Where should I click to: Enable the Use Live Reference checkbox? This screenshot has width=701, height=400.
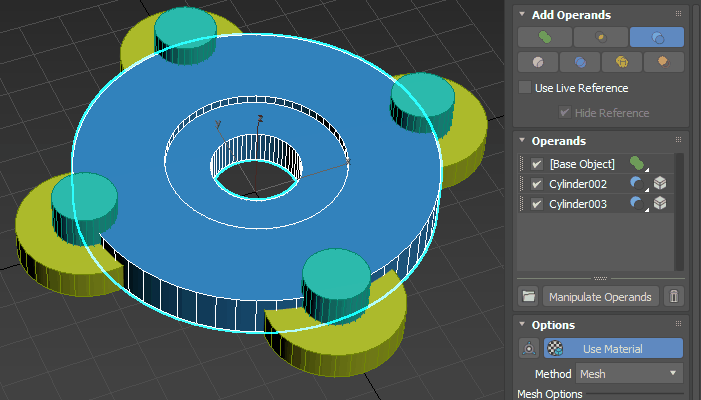pos(525,87)
